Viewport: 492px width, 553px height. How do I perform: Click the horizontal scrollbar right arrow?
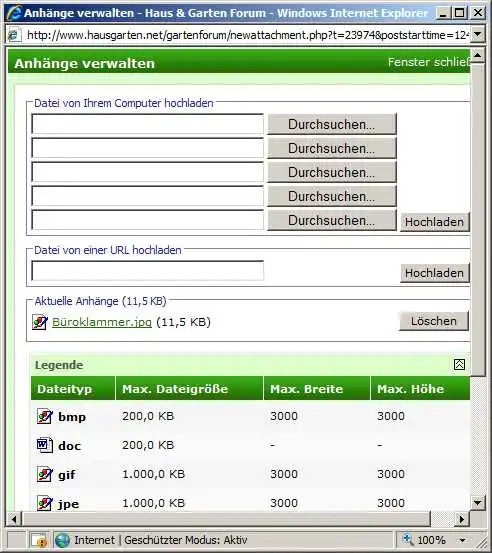click(x=462, y=519)
